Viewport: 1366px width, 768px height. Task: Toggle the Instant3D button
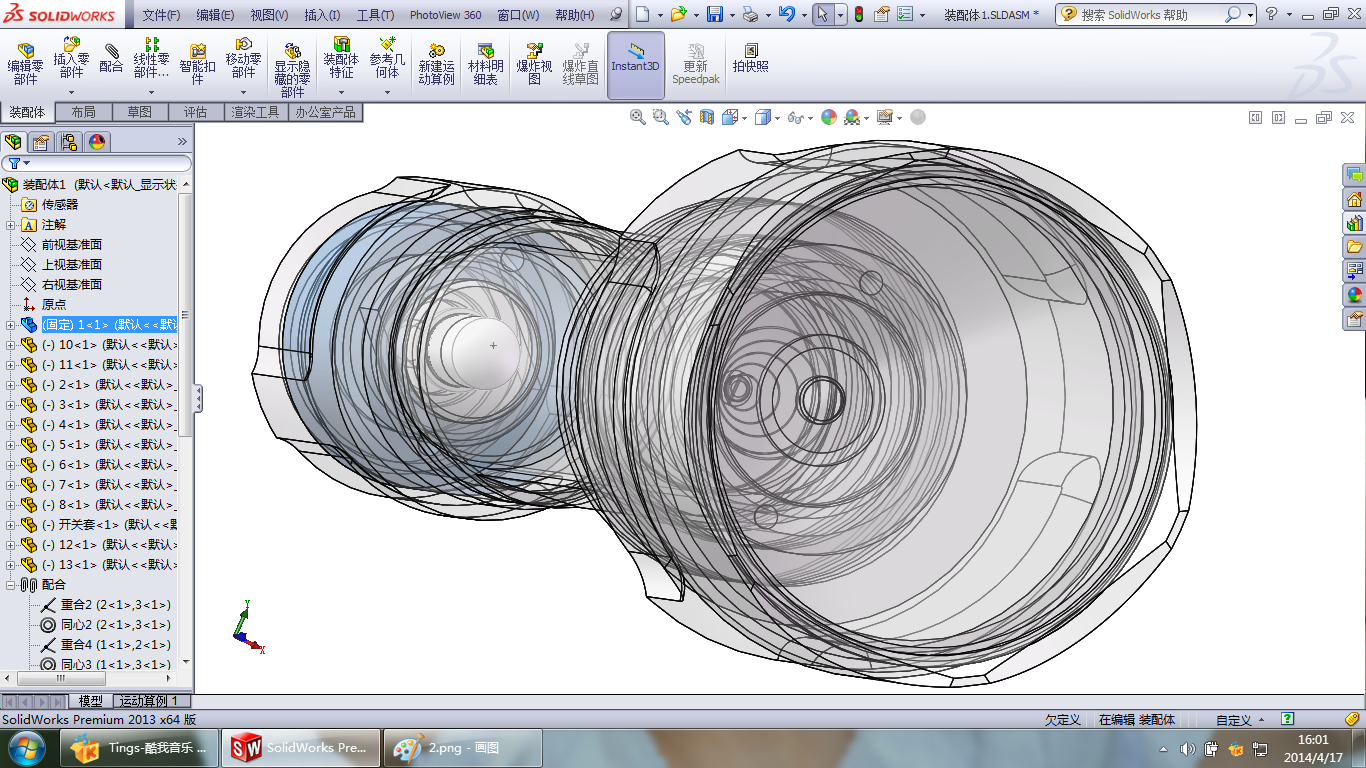coord(636,65)
